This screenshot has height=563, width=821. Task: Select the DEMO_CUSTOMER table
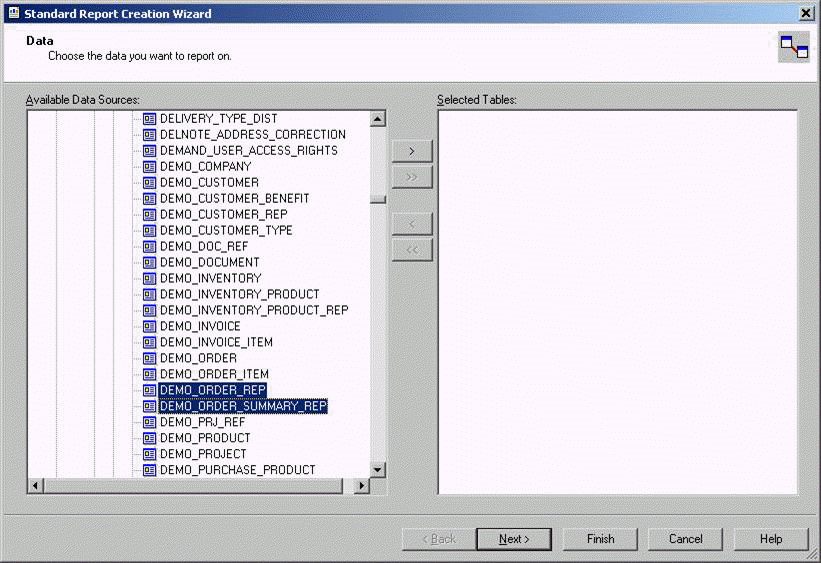209,182
